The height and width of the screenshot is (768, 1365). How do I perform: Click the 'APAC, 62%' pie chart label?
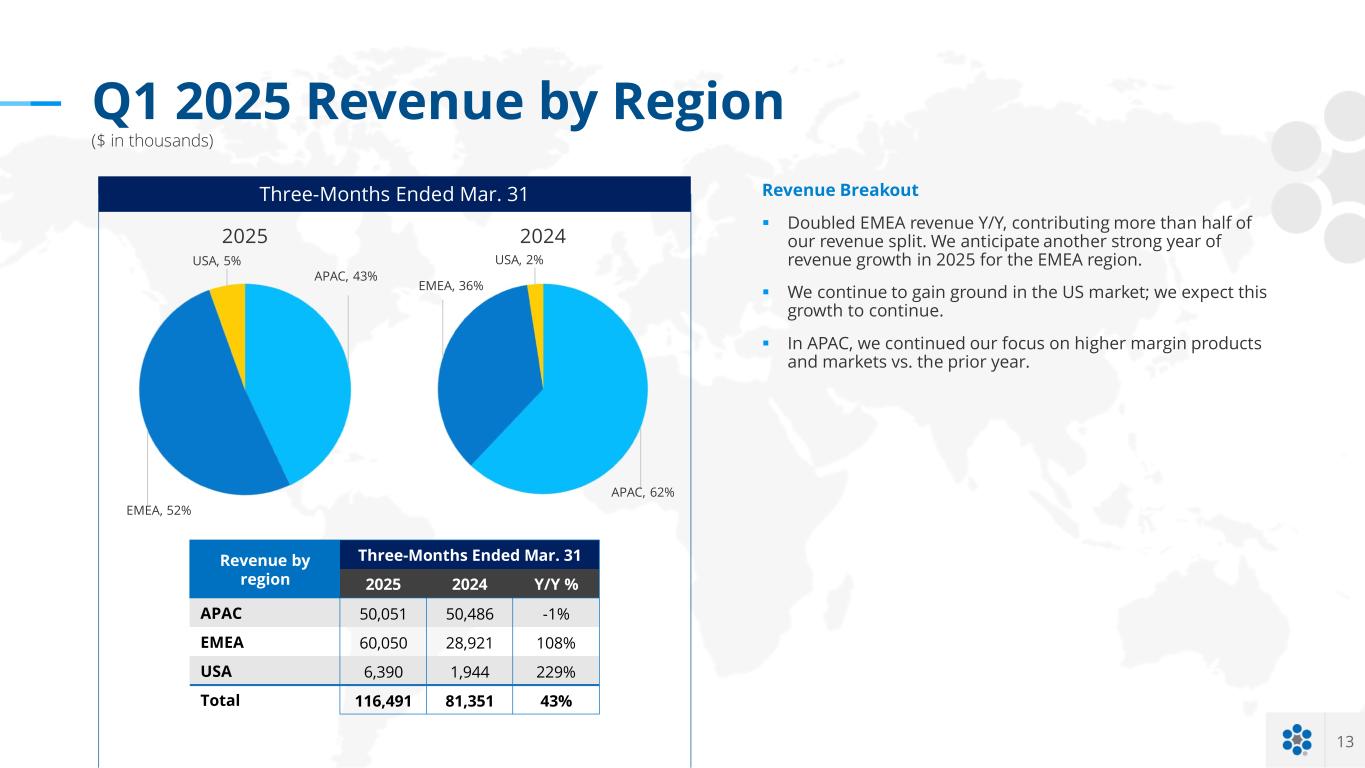coord(642,492)
